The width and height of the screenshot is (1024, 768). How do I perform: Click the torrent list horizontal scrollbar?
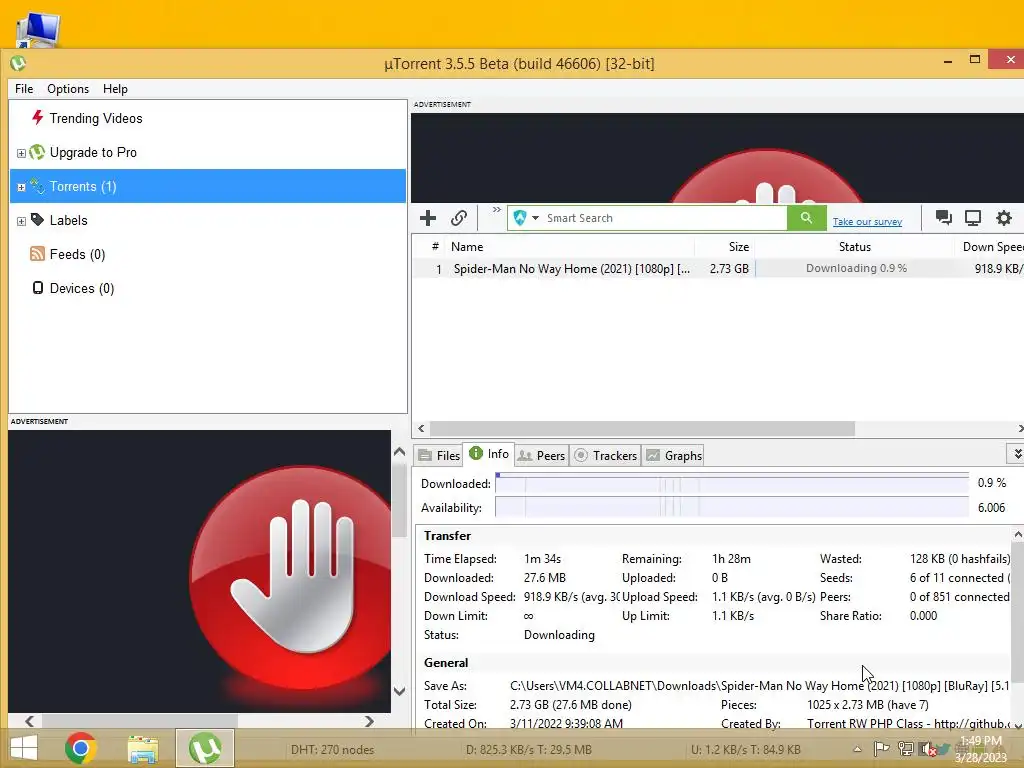pyautogui.click(x=642, y=428)
